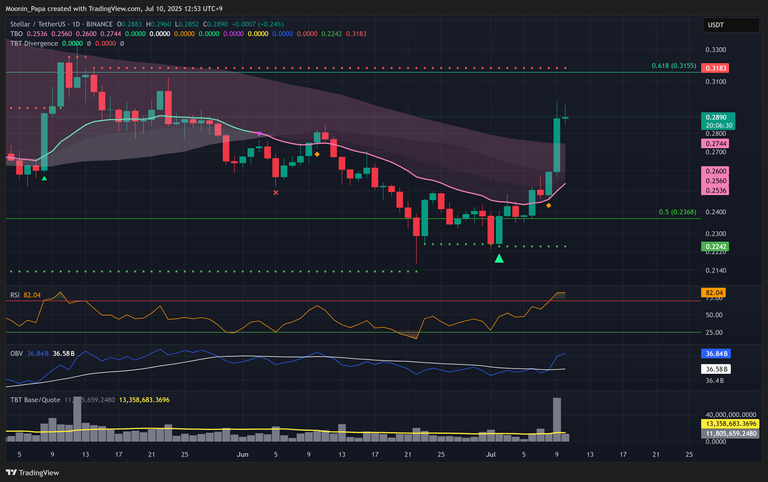Image resolution: width=768 pixels, height=482 pixels.
Task: Click the 25.00 level on the RSI axis
Action: 714,333
